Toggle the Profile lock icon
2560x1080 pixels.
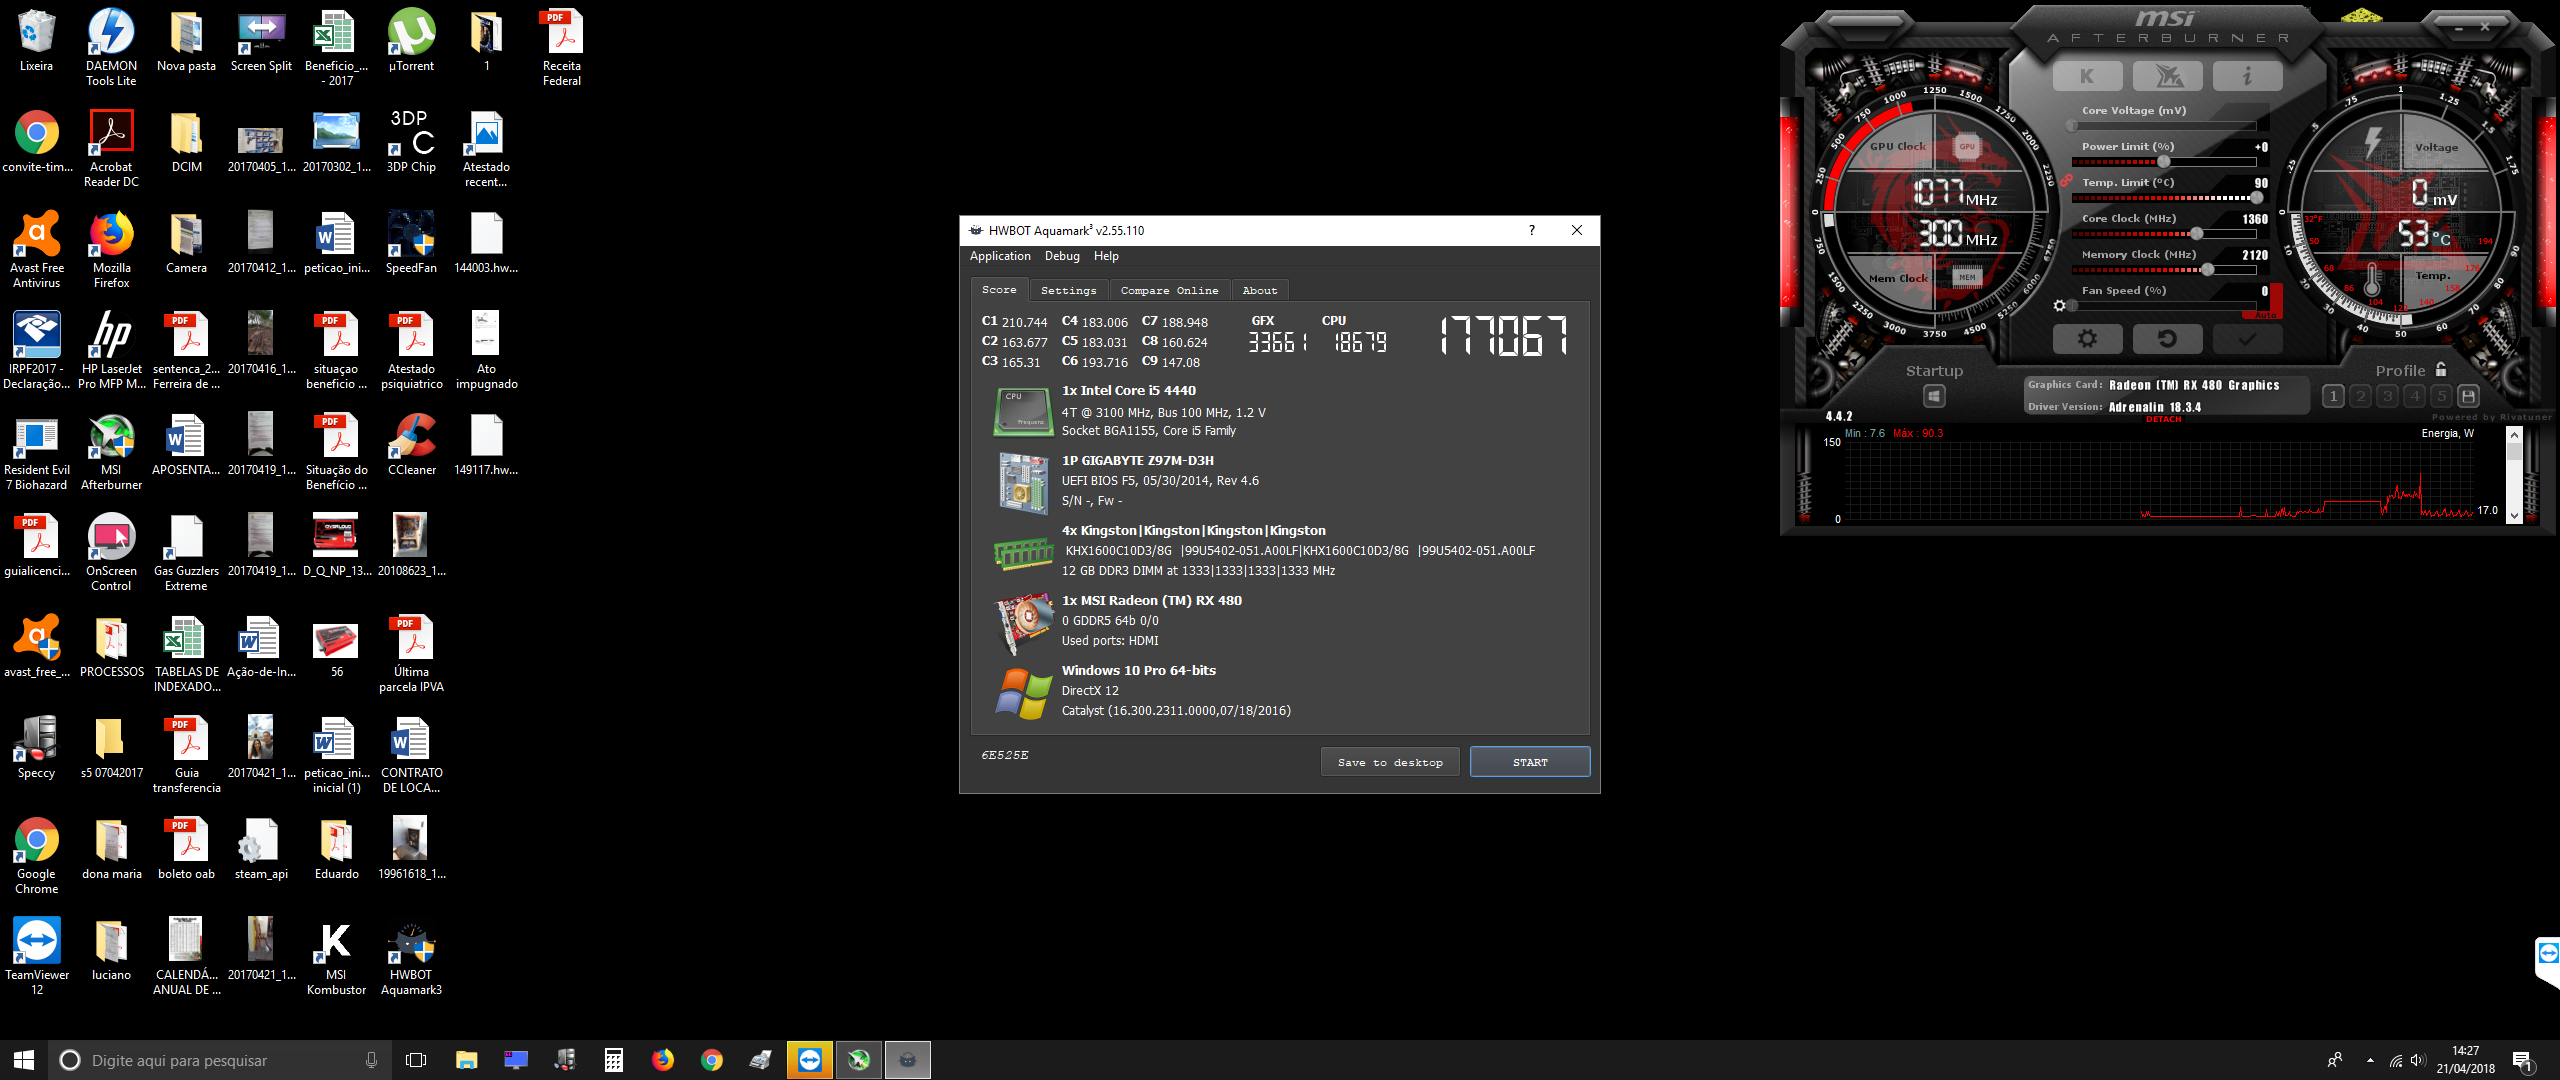[x=2441, y=369]
